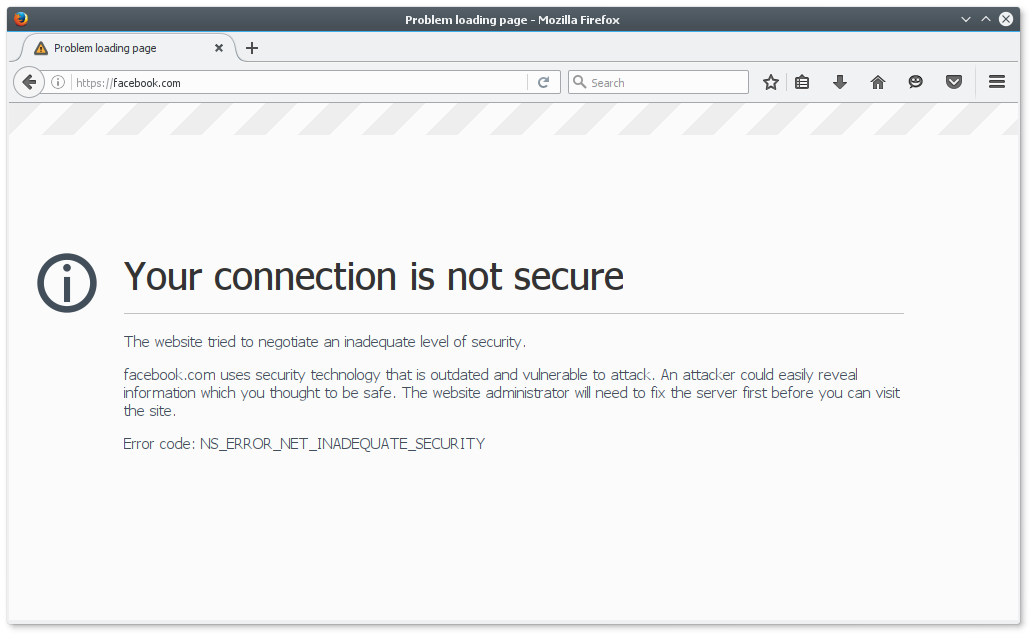Open the Downloads arrow icon
This screenshot has width=1033, height=637.
[839, 82]
